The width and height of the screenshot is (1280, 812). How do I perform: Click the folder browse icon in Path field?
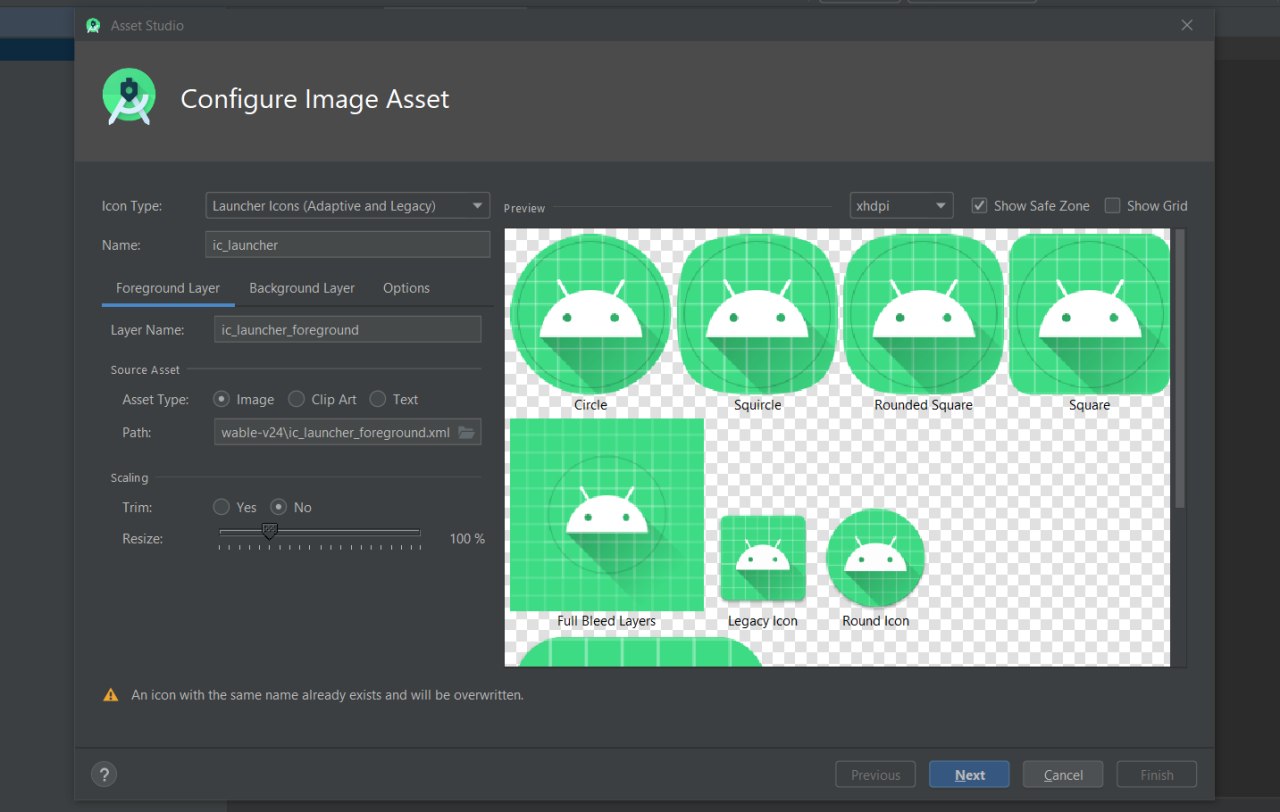pos(466,432)
